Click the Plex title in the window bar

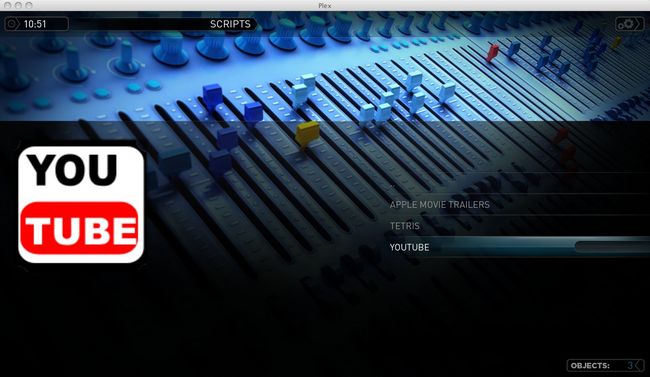coord(325,5)
